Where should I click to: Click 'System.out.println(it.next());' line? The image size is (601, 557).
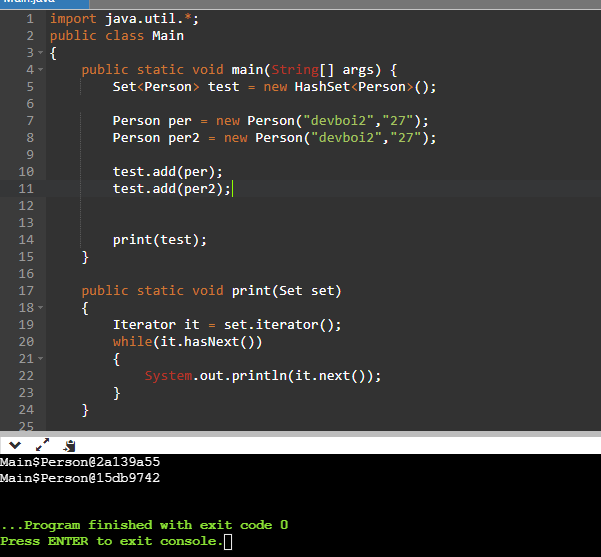(263, 376)
